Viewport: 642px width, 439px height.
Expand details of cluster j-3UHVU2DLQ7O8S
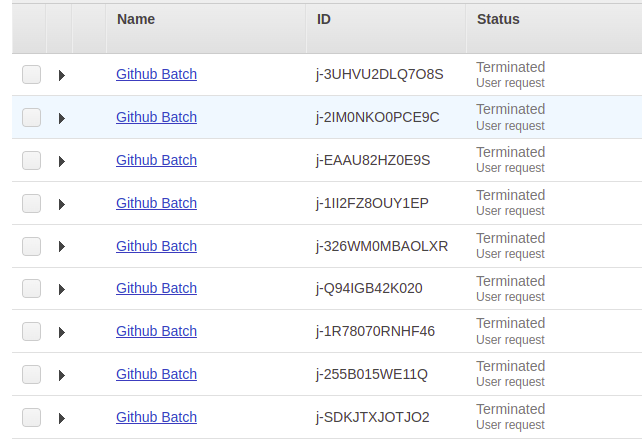[x=62, y=75]
